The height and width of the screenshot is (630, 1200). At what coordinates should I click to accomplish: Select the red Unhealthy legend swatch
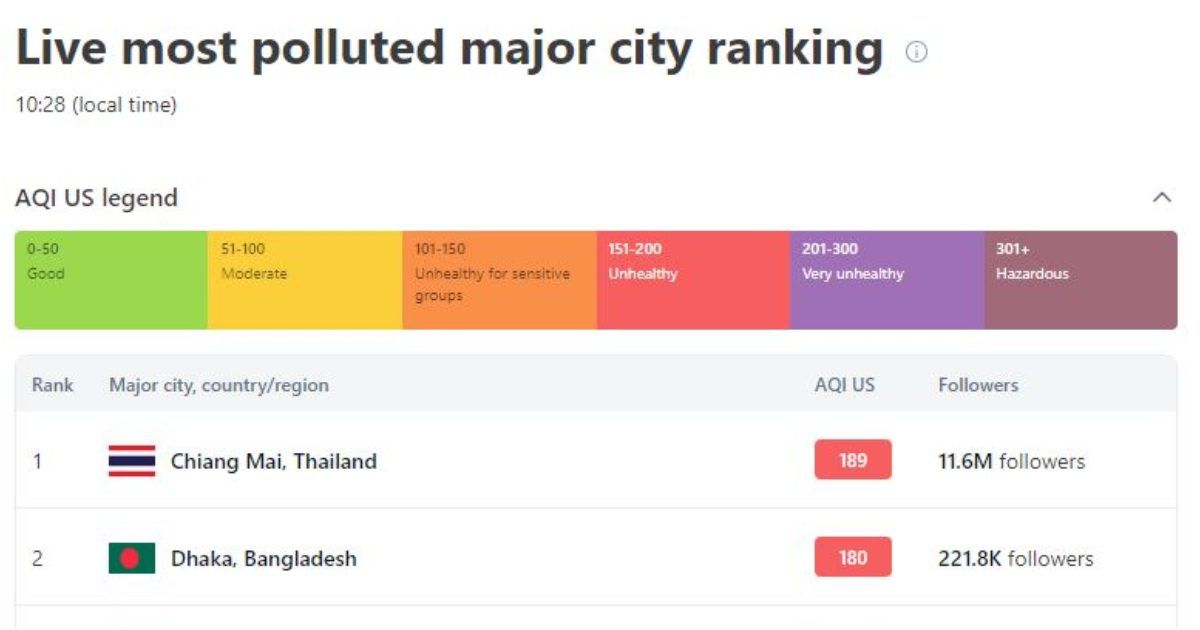pos(693,280)
